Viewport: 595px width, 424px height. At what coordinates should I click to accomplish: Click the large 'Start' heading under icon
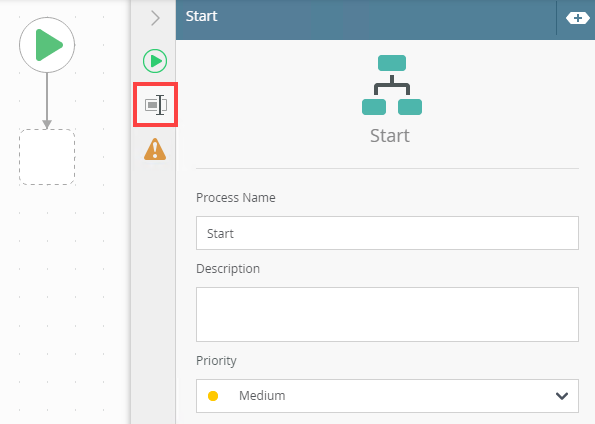[x=390, y=136]
